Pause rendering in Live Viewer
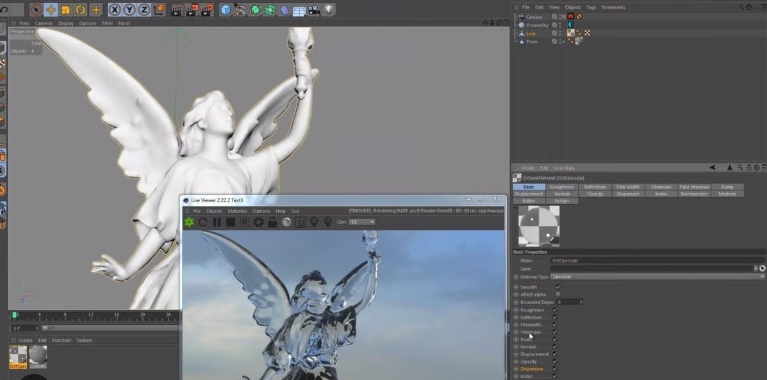This screenshot has width=767, height=380. tap(217, 223)
